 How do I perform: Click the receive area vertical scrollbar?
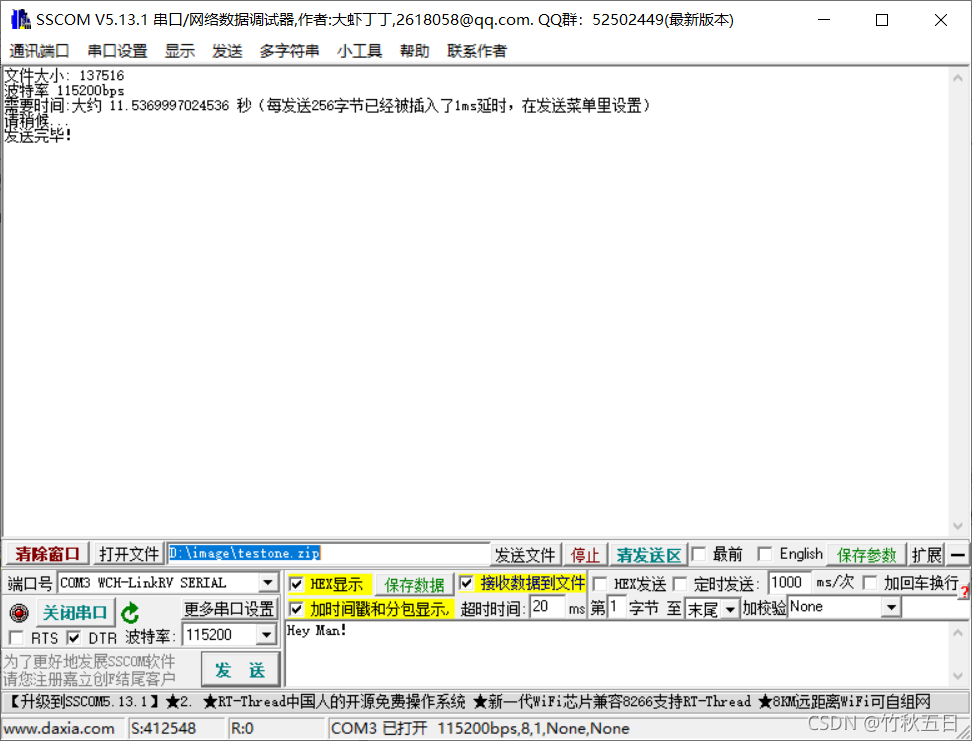click(961, 300)
